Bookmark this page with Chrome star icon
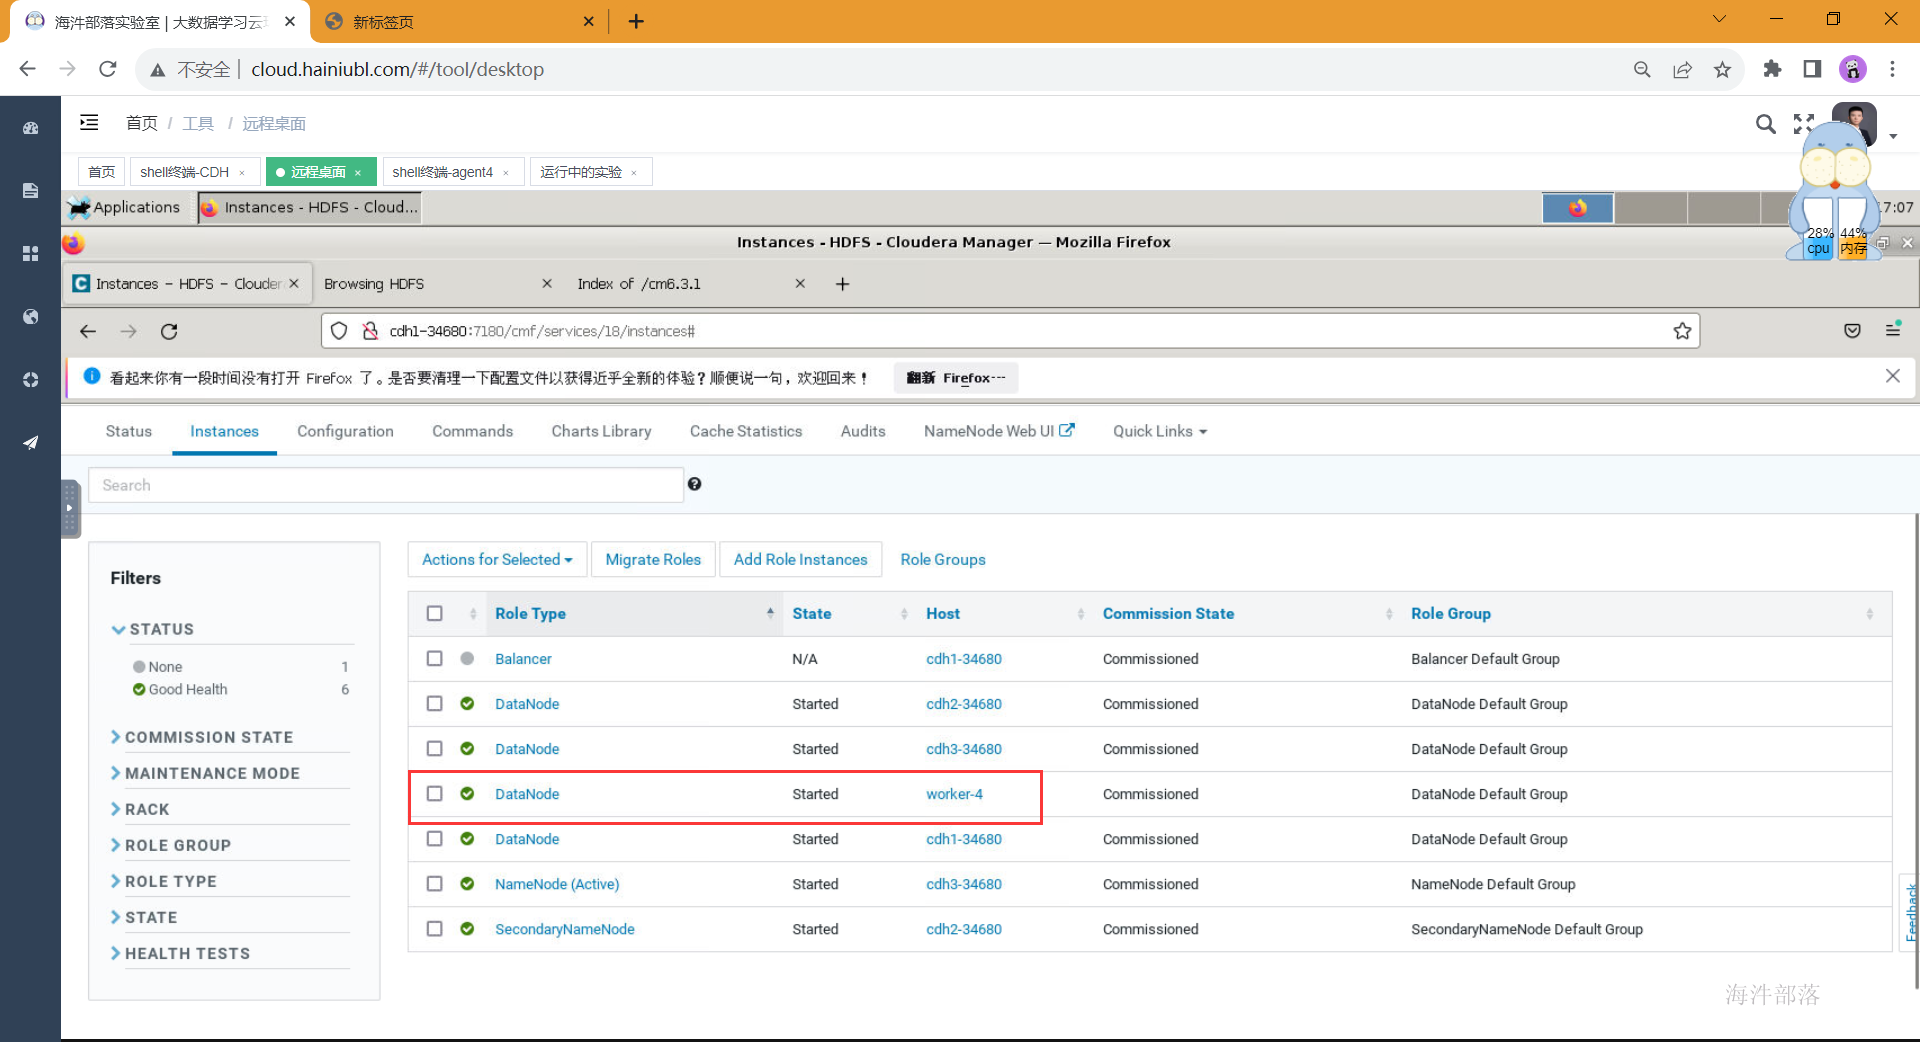 (1722, 69)
